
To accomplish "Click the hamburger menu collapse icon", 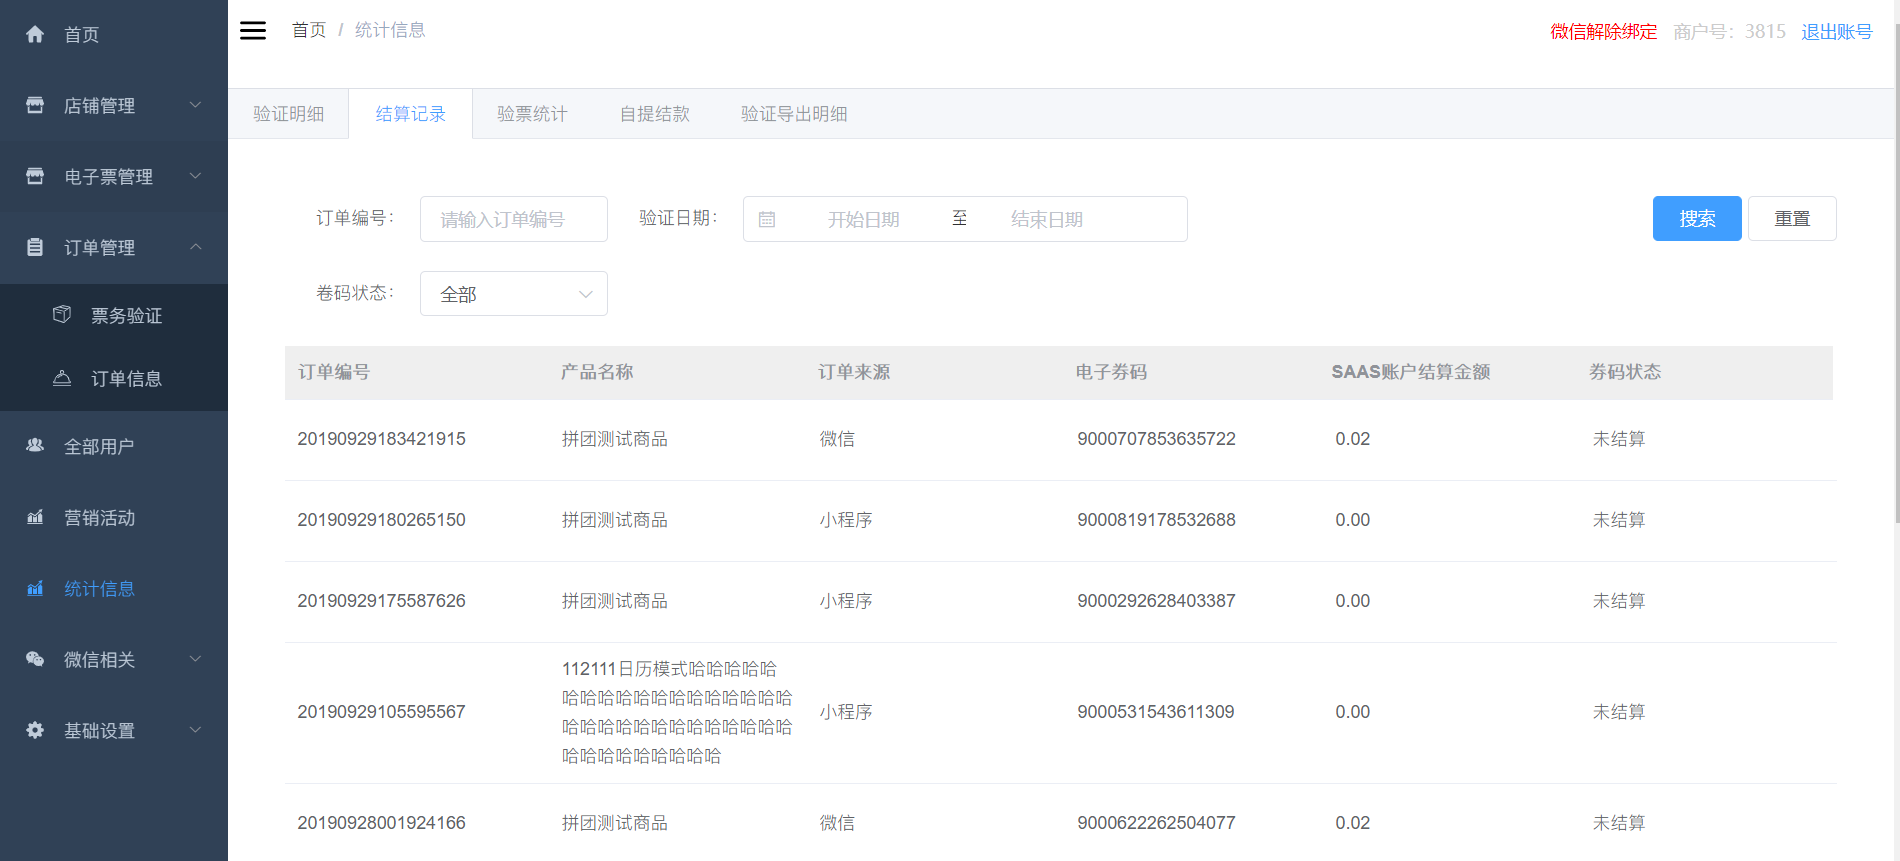I will 253,30.
